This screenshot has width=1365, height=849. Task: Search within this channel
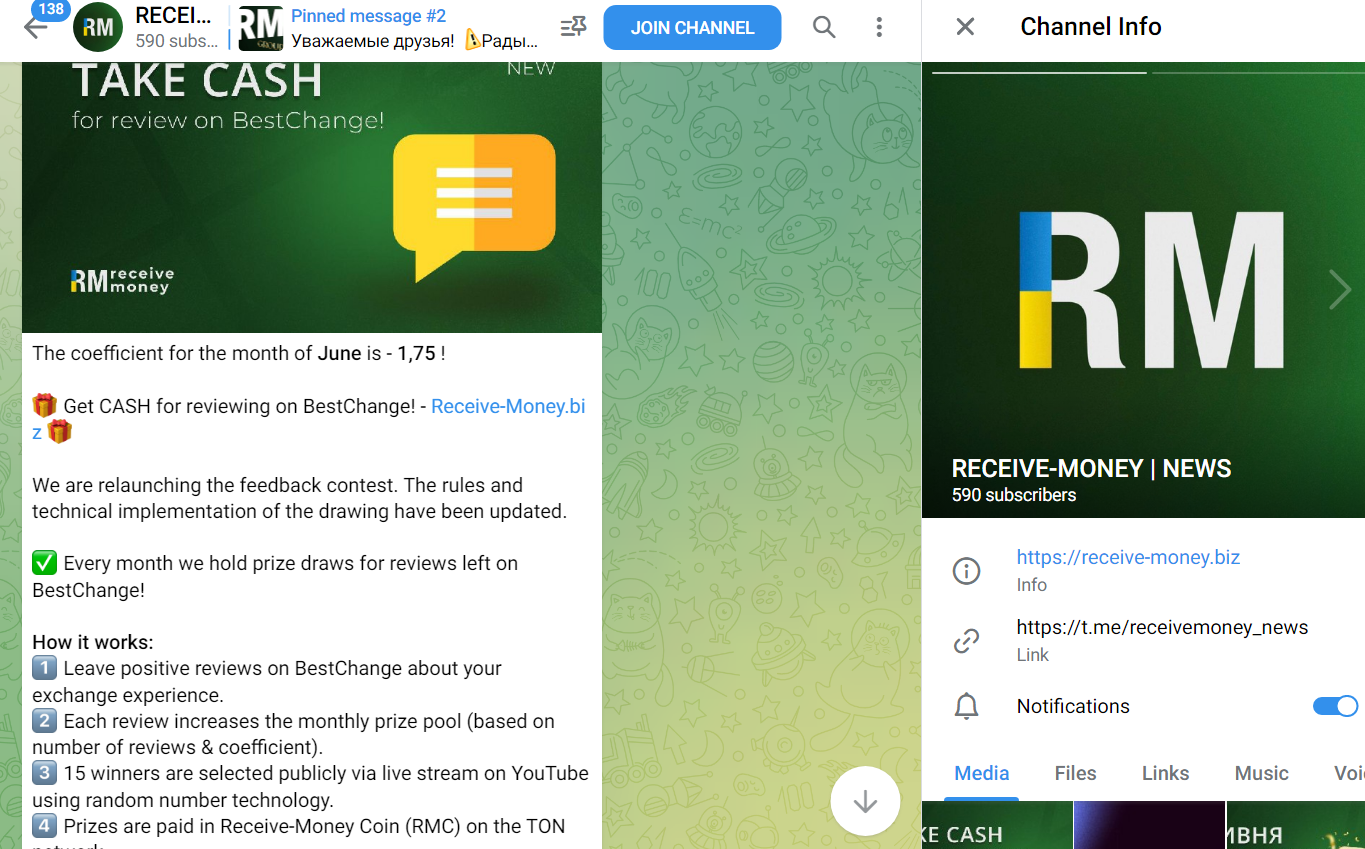(x=824, y=27)
